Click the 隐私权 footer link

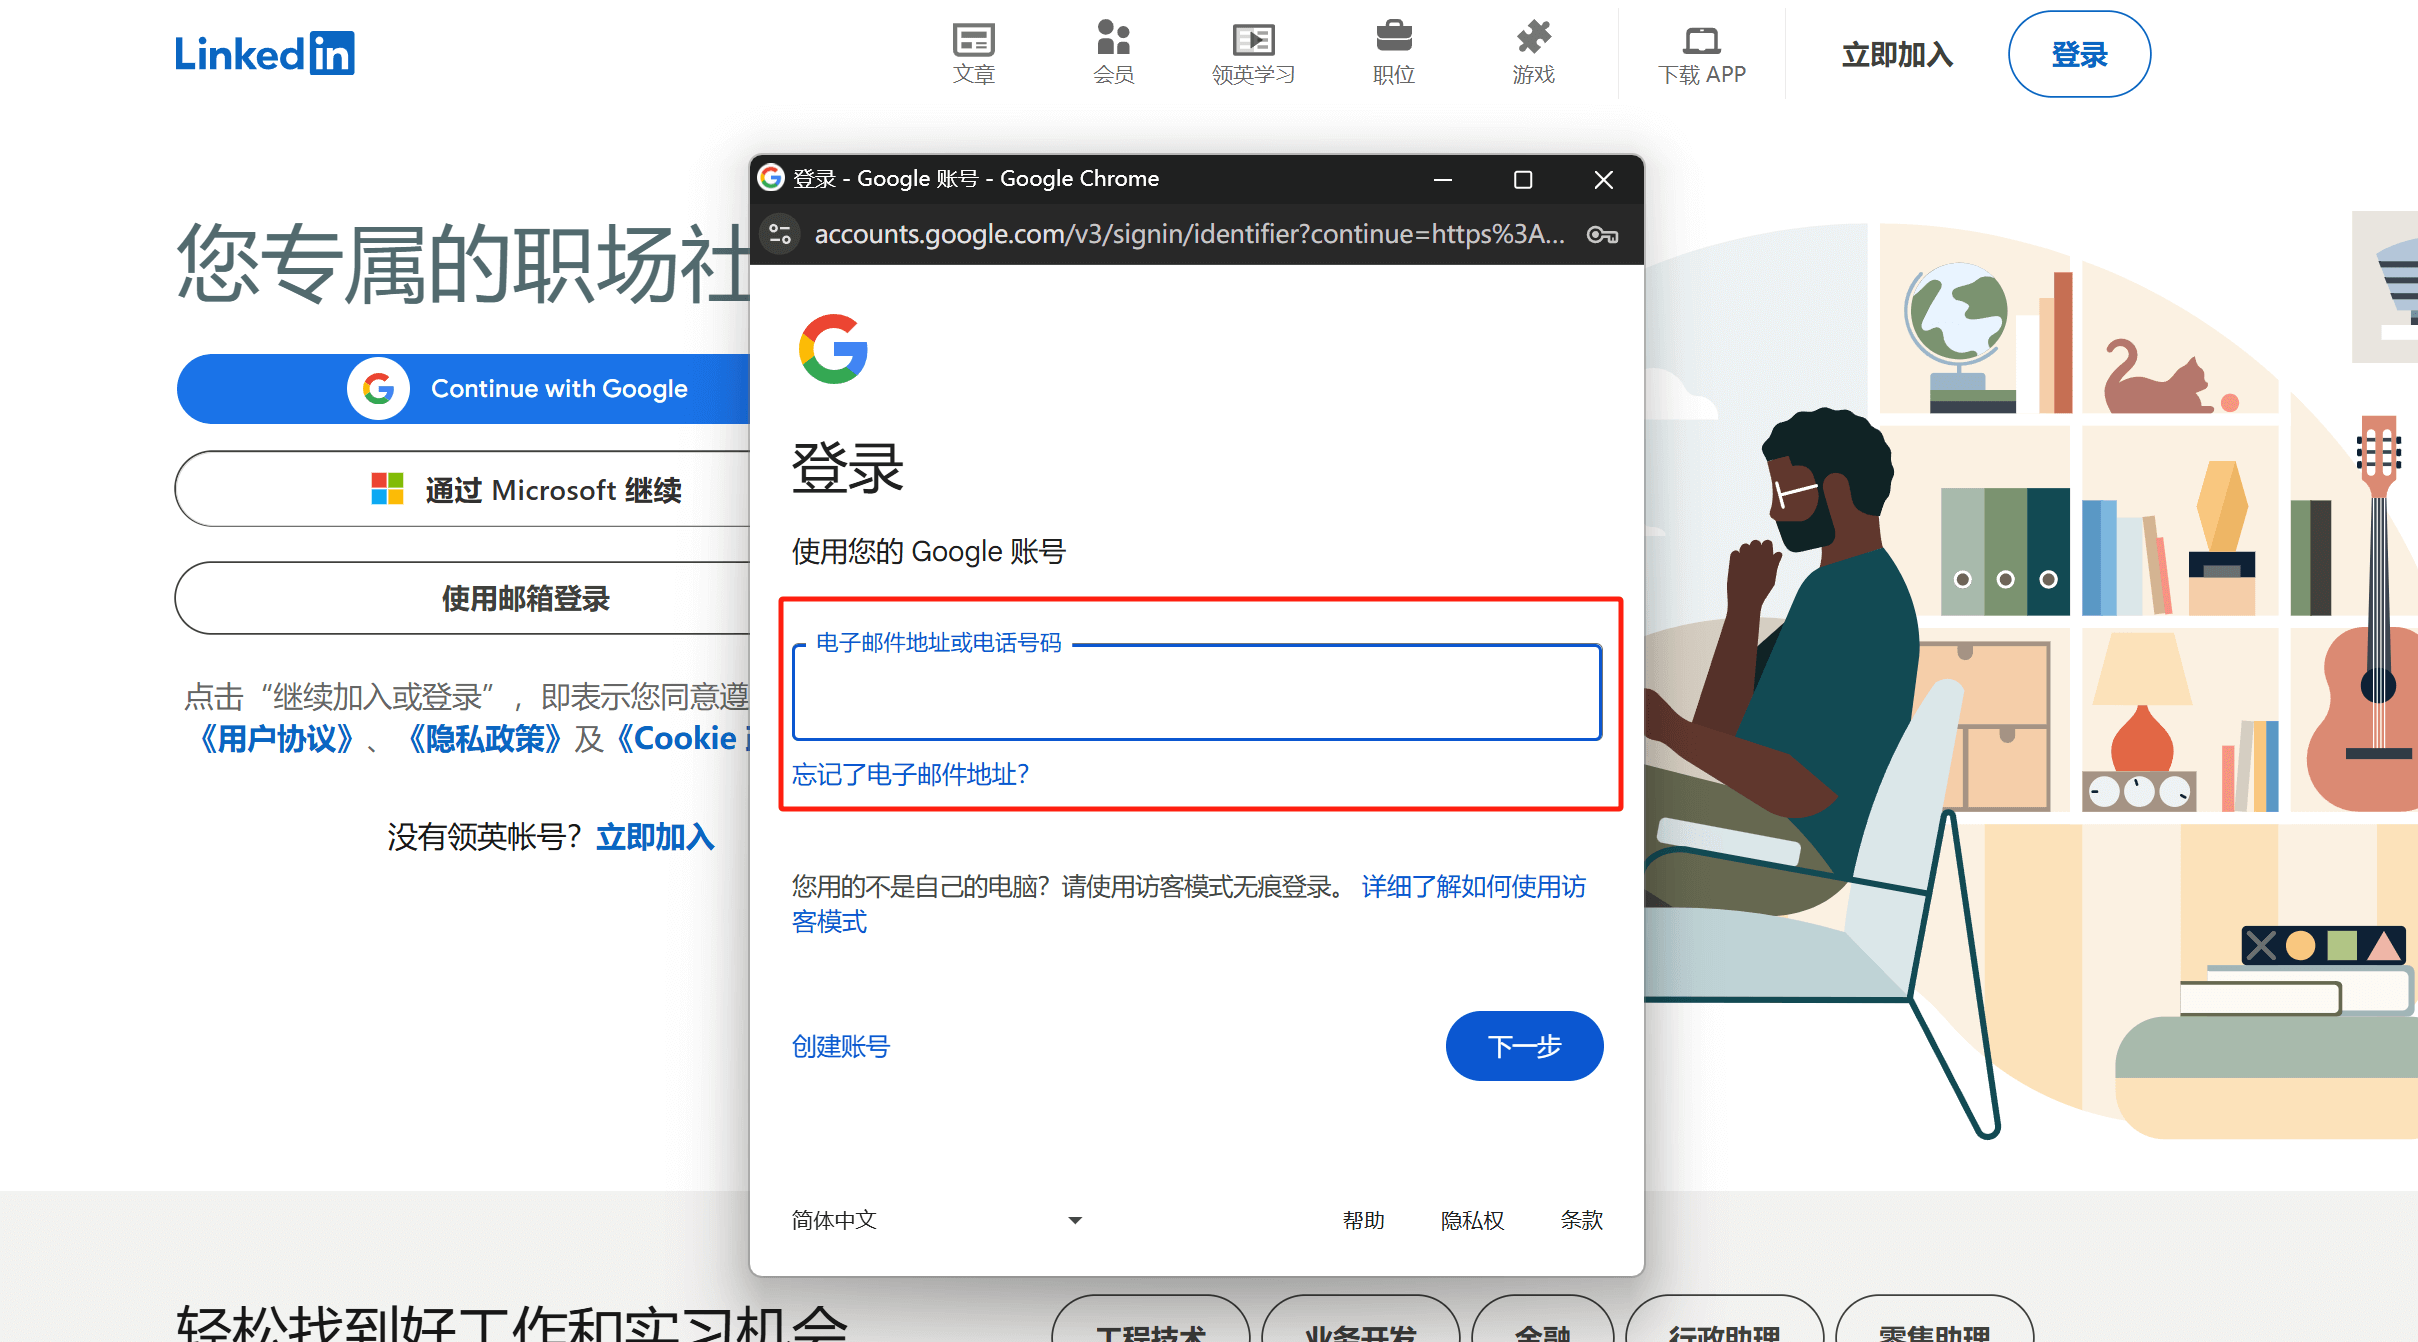(1472, 1220)
